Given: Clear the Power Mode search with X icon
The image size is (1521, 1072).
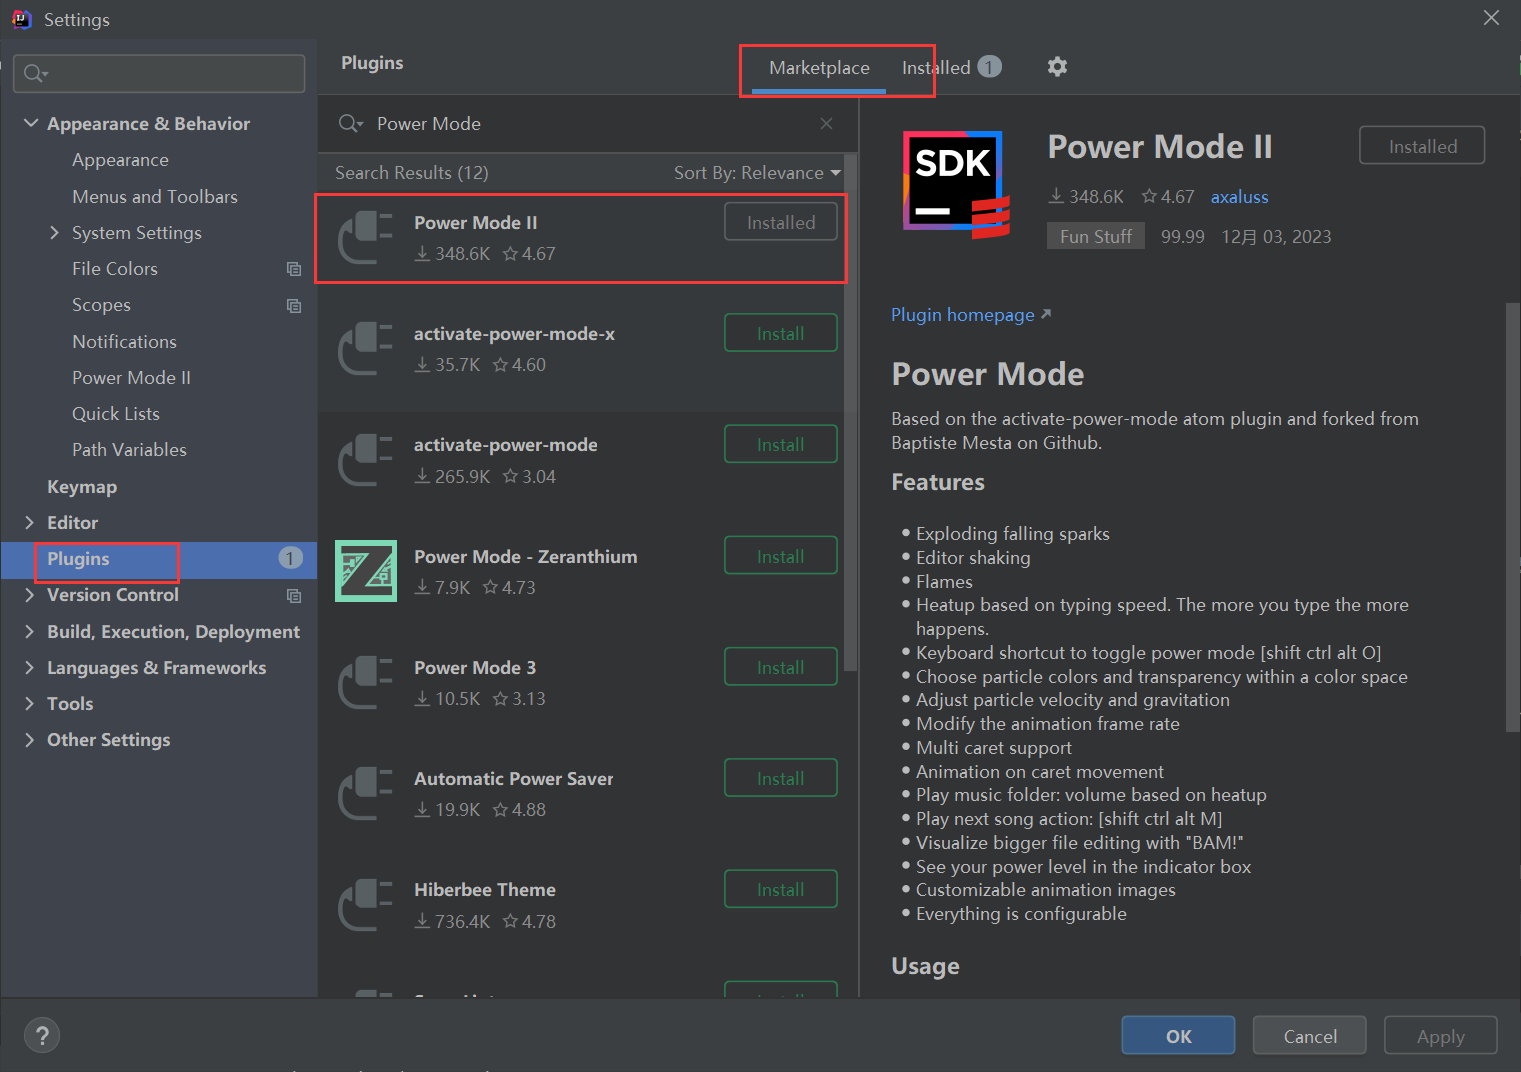Looking at the screenshot, I should pos(826,123).
